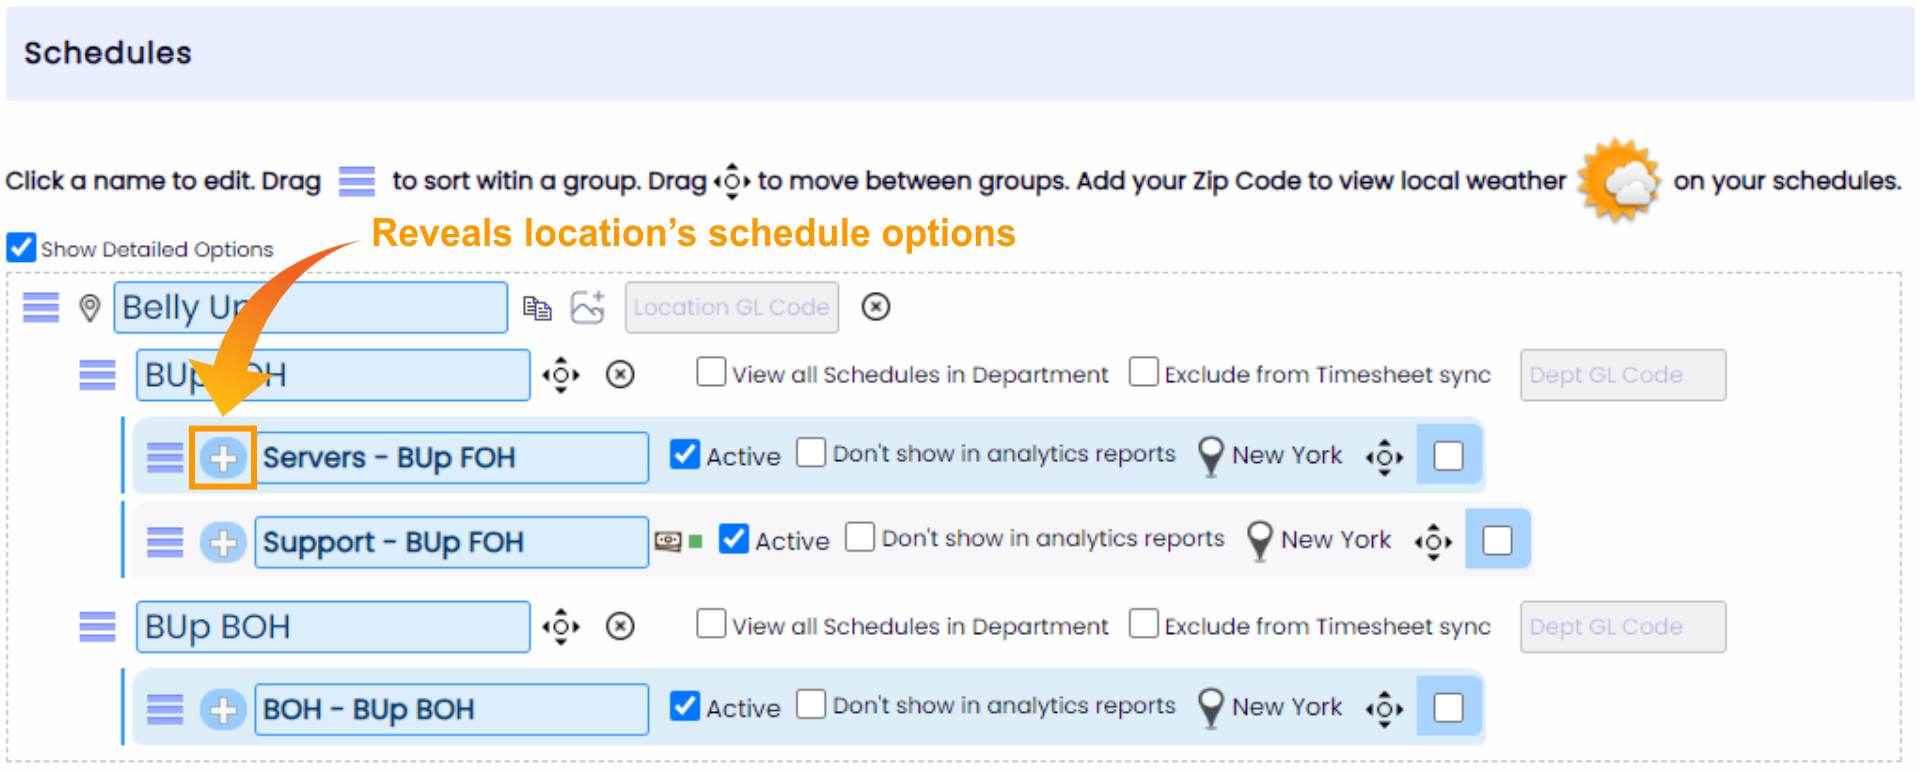The image size is (1921, 770).
Task: Check View all Schedules in Department for BUp FOH
Action: (711, 372)
